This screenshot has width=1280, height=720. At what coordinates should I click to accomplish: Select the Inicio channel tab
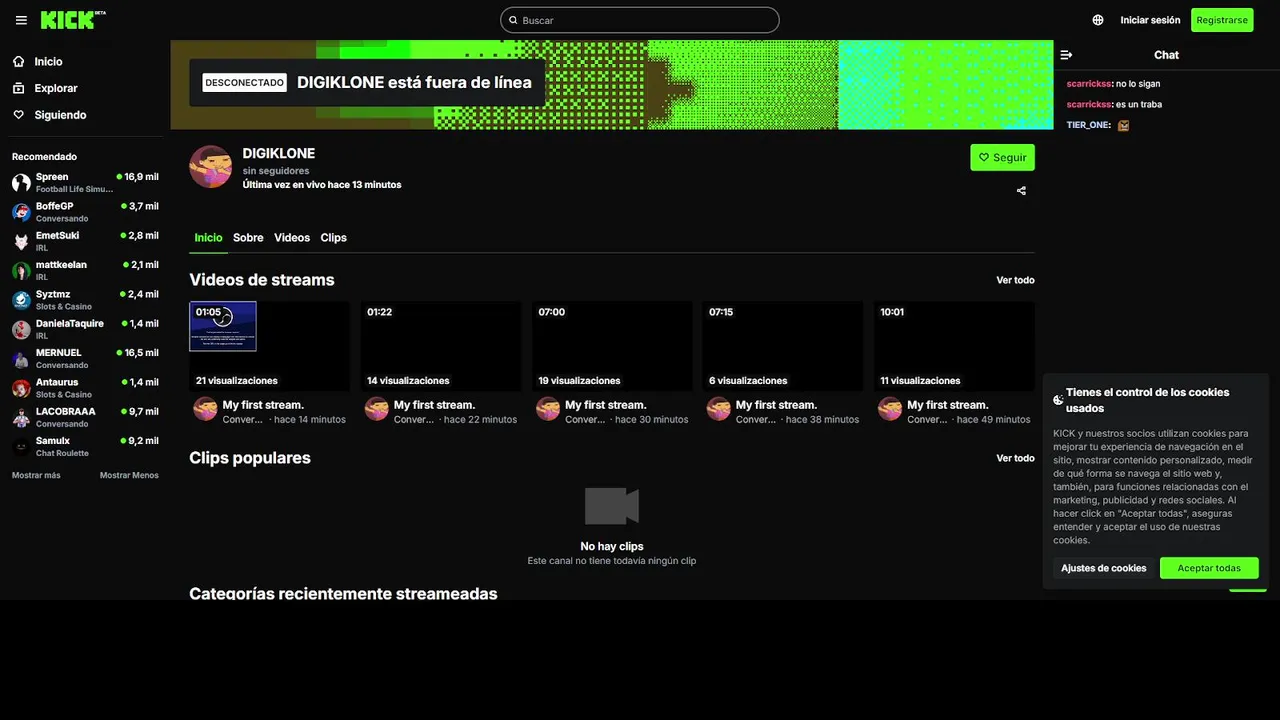208,238
